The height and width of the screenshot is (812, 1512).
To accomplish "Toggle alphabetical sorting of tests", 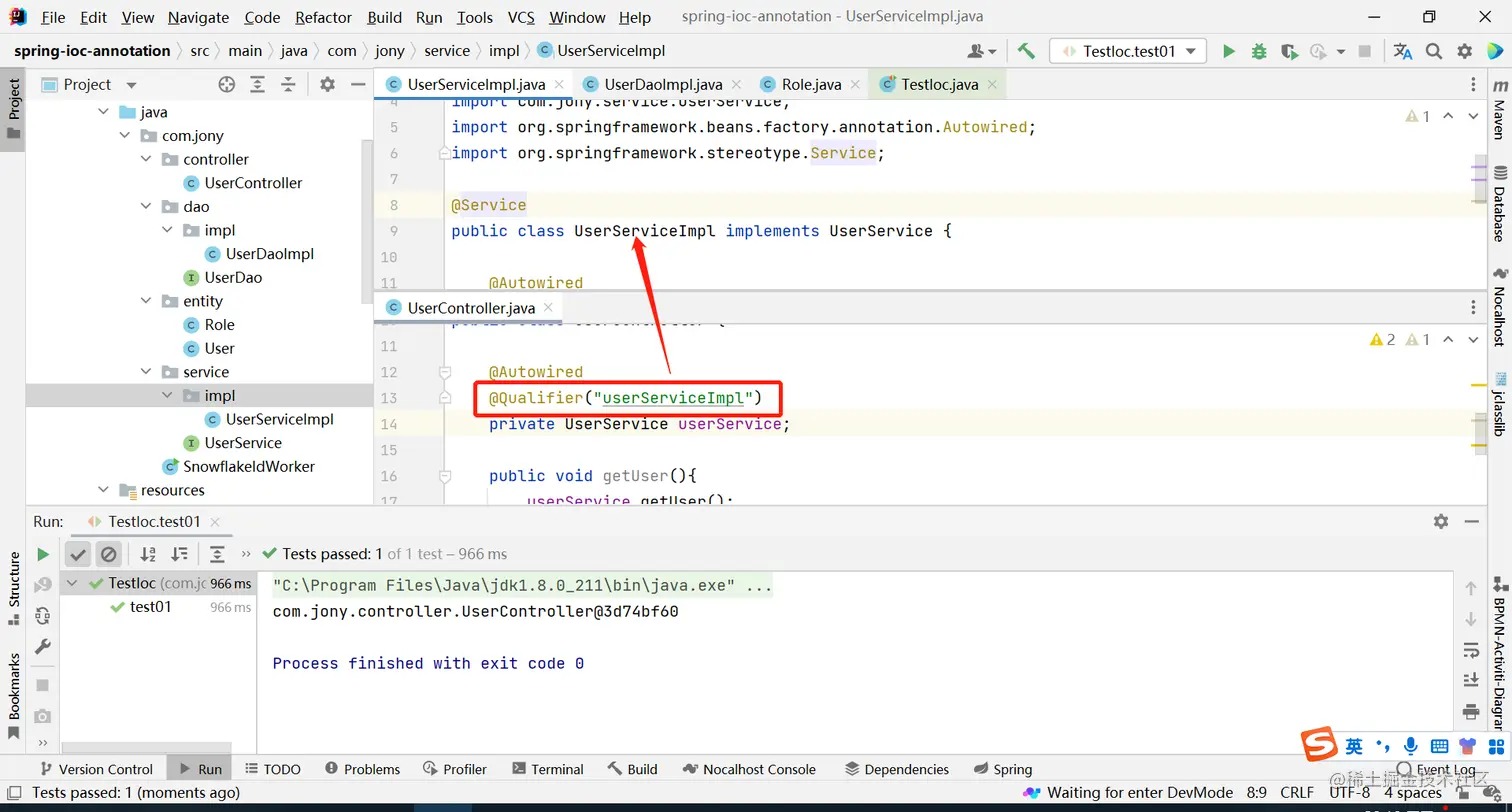I will click(x=148, y=554).
